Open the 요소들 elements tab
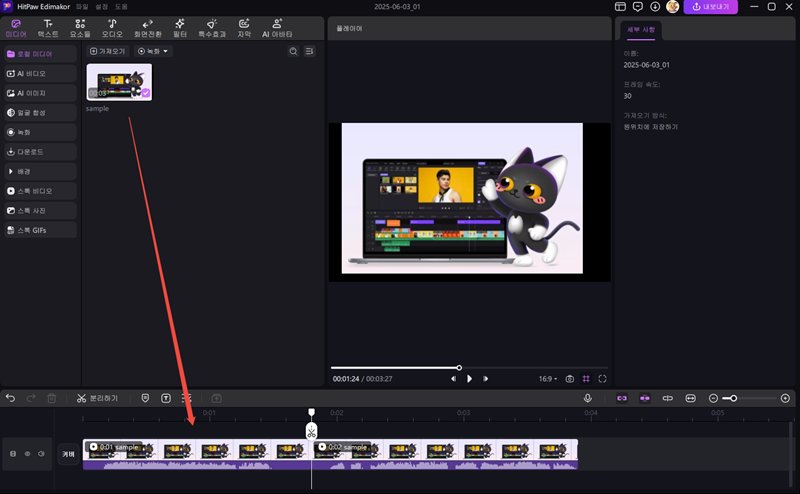The height and width of the screenshot is (494, 800). pos(80,29)
